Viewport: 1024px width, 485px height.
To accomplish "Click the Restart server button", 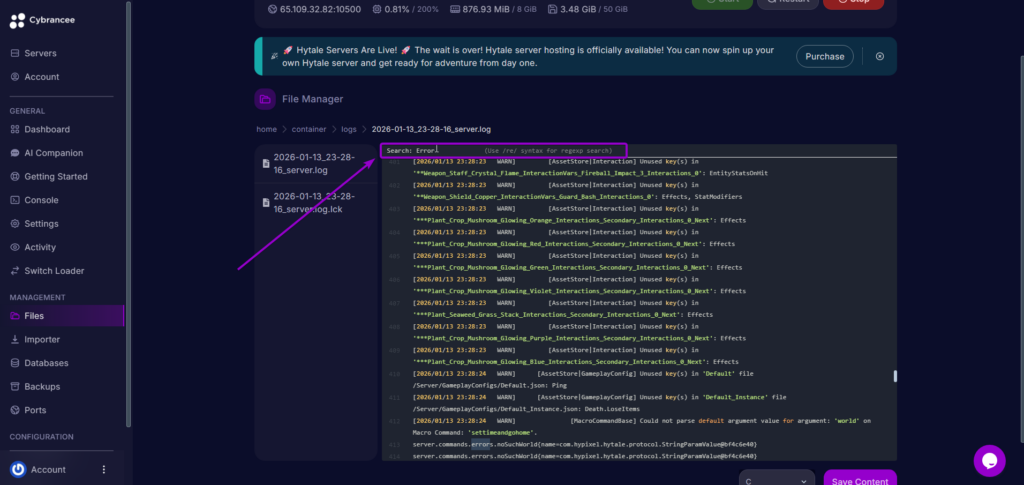I will [x=788, y=4].
